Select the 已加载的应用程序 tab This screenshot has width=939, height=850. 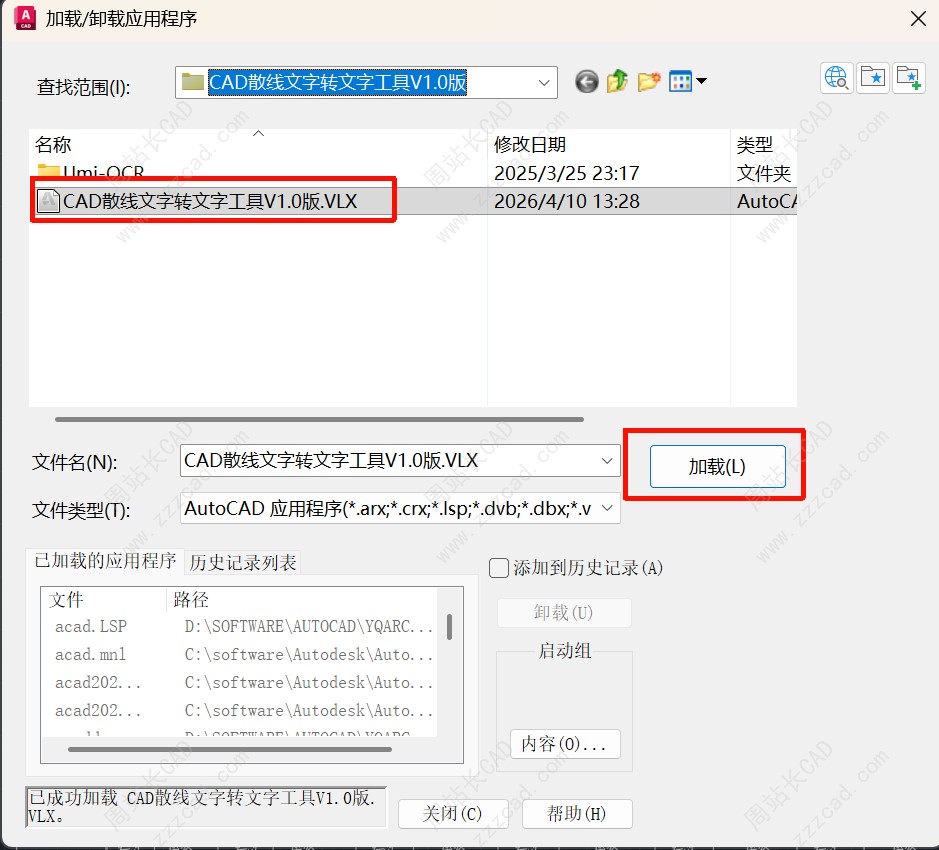point(105,561)
